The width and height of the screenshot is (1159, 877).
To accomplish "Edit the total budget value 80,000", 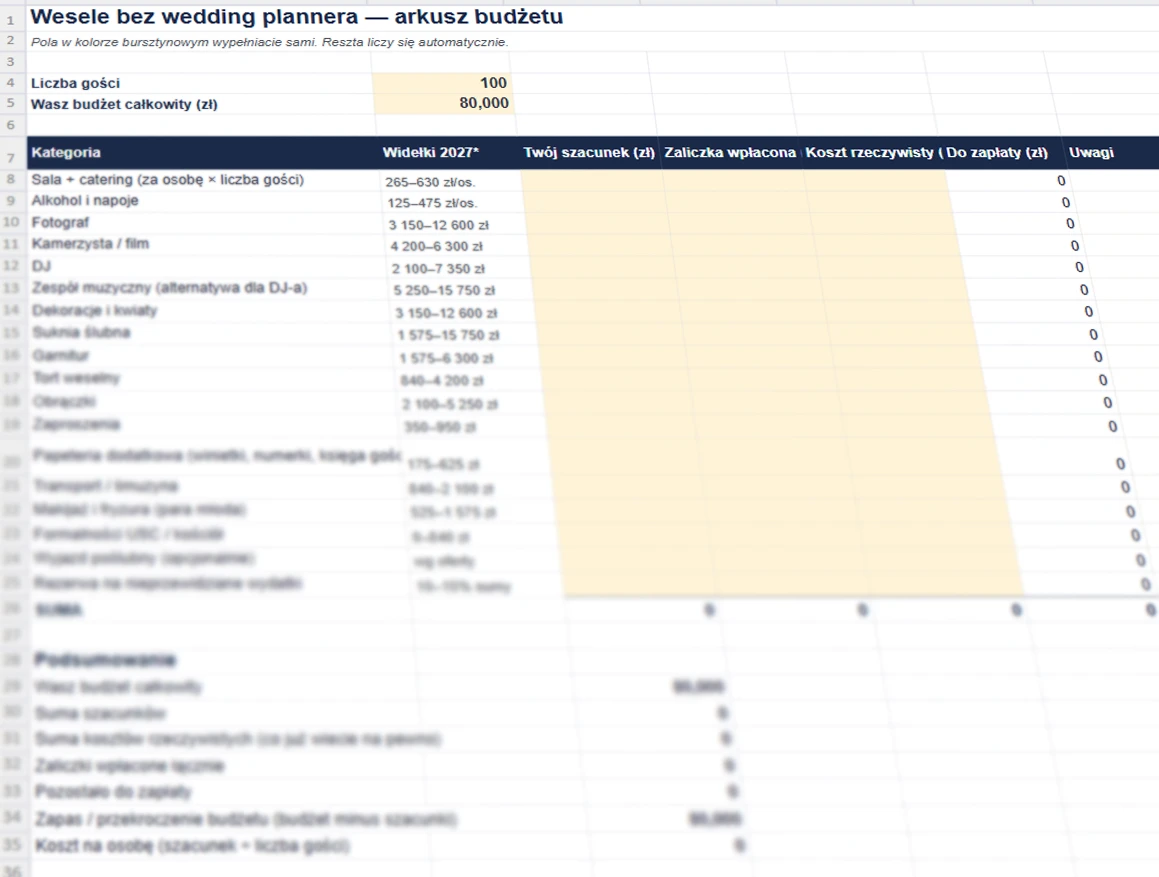I will [x=443, y=103].
